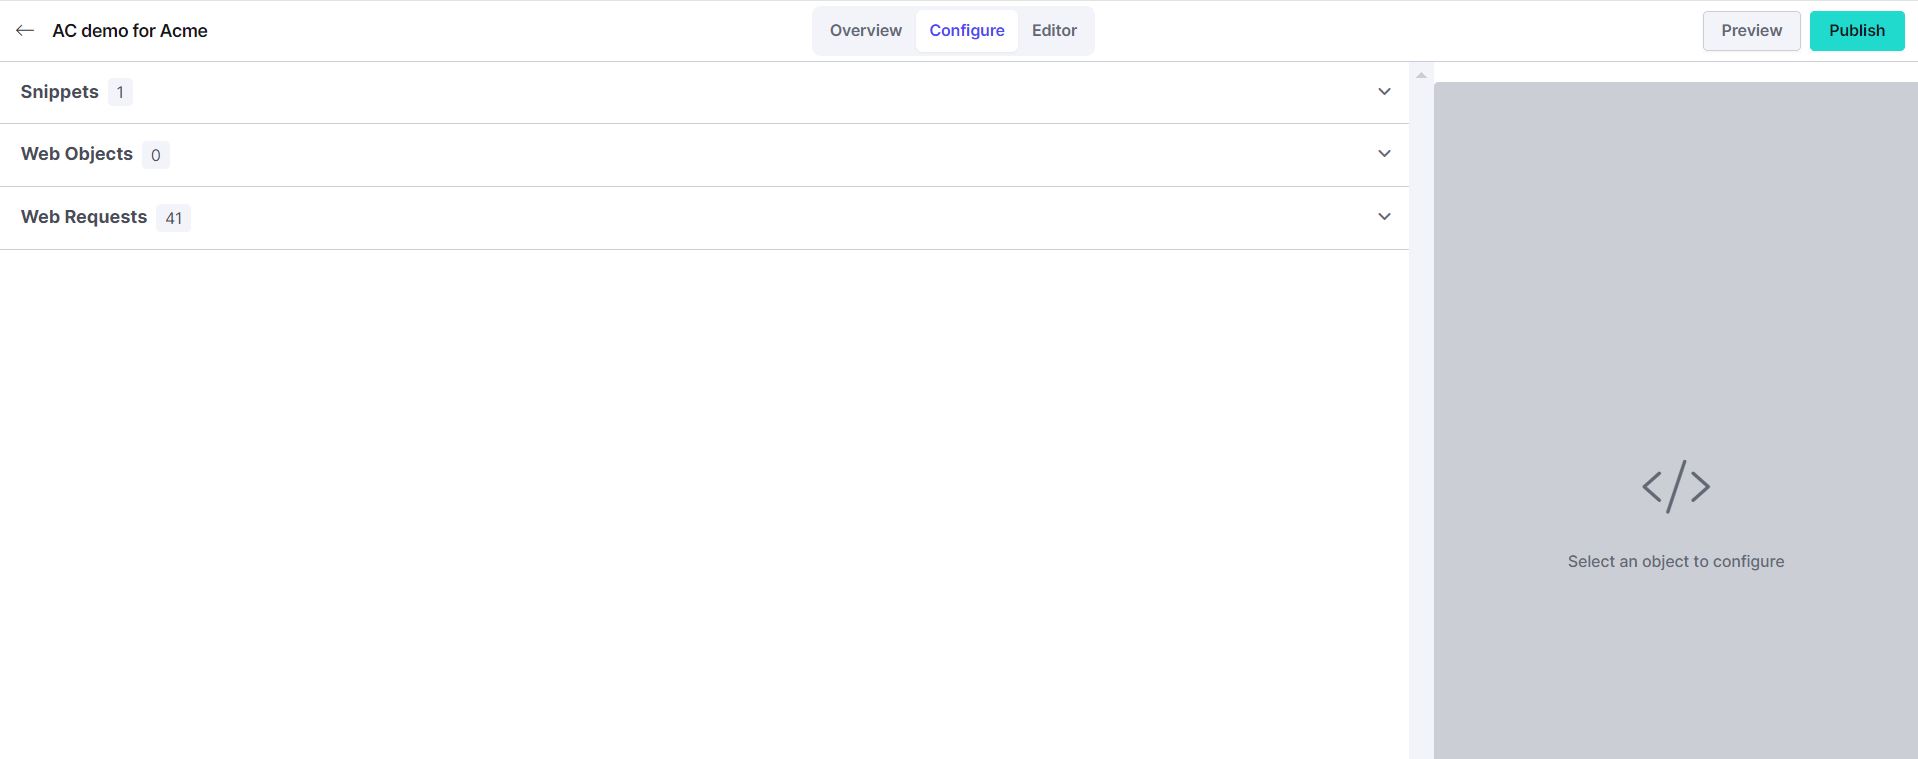Publish the demo
Image resolution: width=1918 pixels, height=759 pixels.
[x=1856, y=31]
